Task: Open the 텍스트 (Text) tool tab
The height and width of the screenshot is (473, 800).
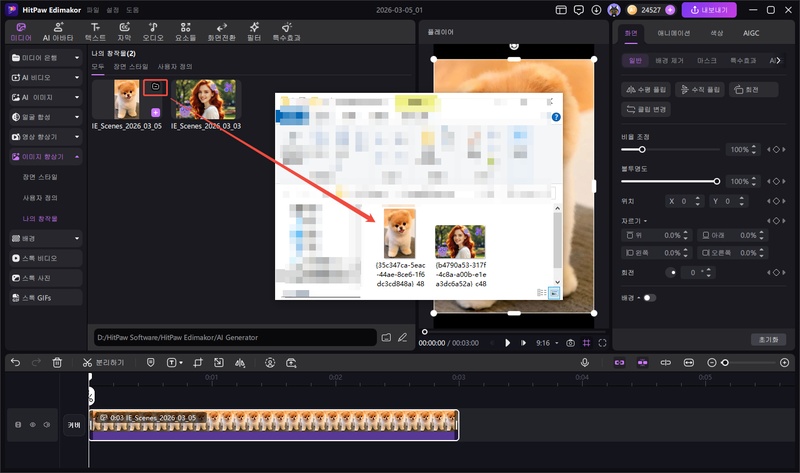Action: [x=94, y=30]
